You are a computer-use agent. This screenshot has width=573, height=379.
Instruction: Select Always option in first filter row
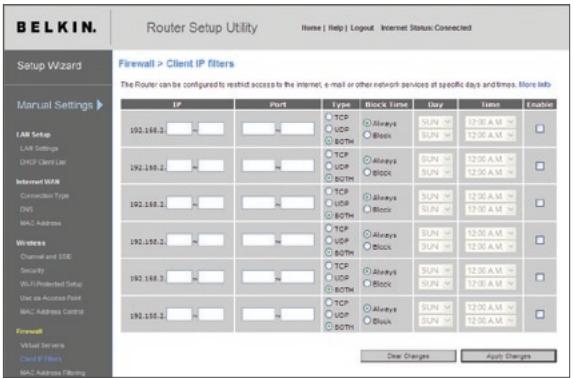tap(367, 123)
